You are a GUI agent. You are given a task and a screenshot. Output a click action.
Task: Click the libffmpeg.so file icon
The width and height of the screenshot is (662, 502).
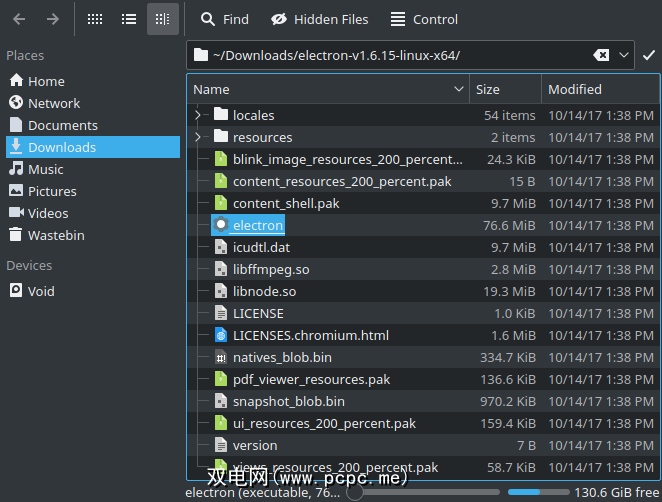221,269
